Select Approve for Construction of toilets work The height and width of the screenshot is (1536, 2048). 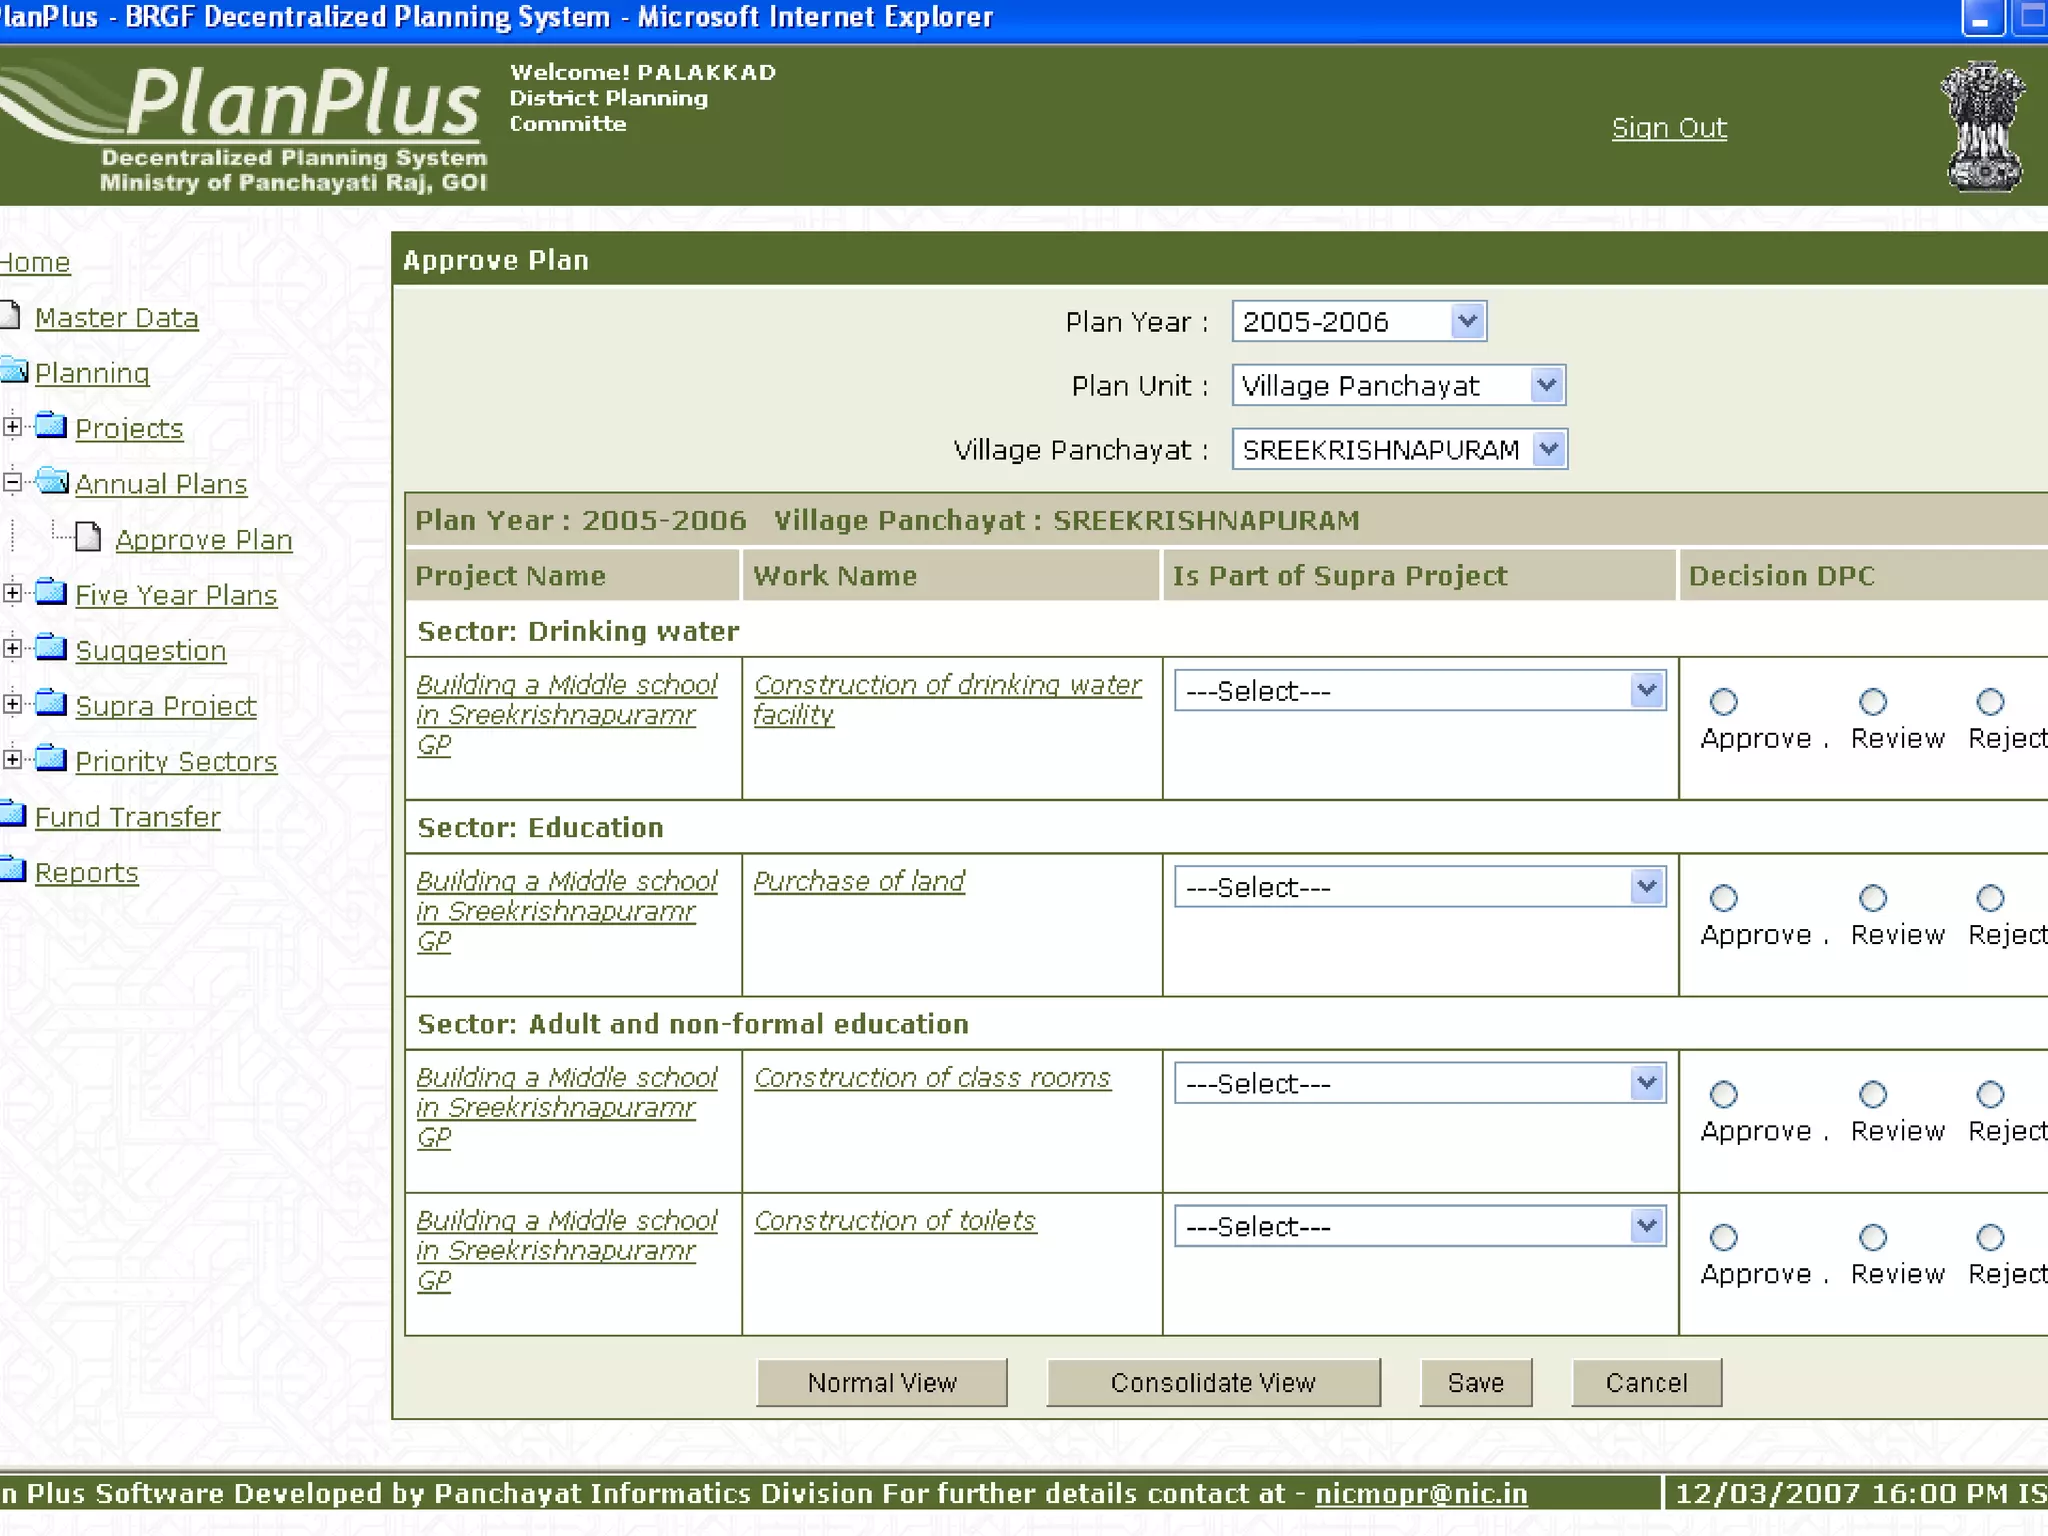point(1723,1238)
